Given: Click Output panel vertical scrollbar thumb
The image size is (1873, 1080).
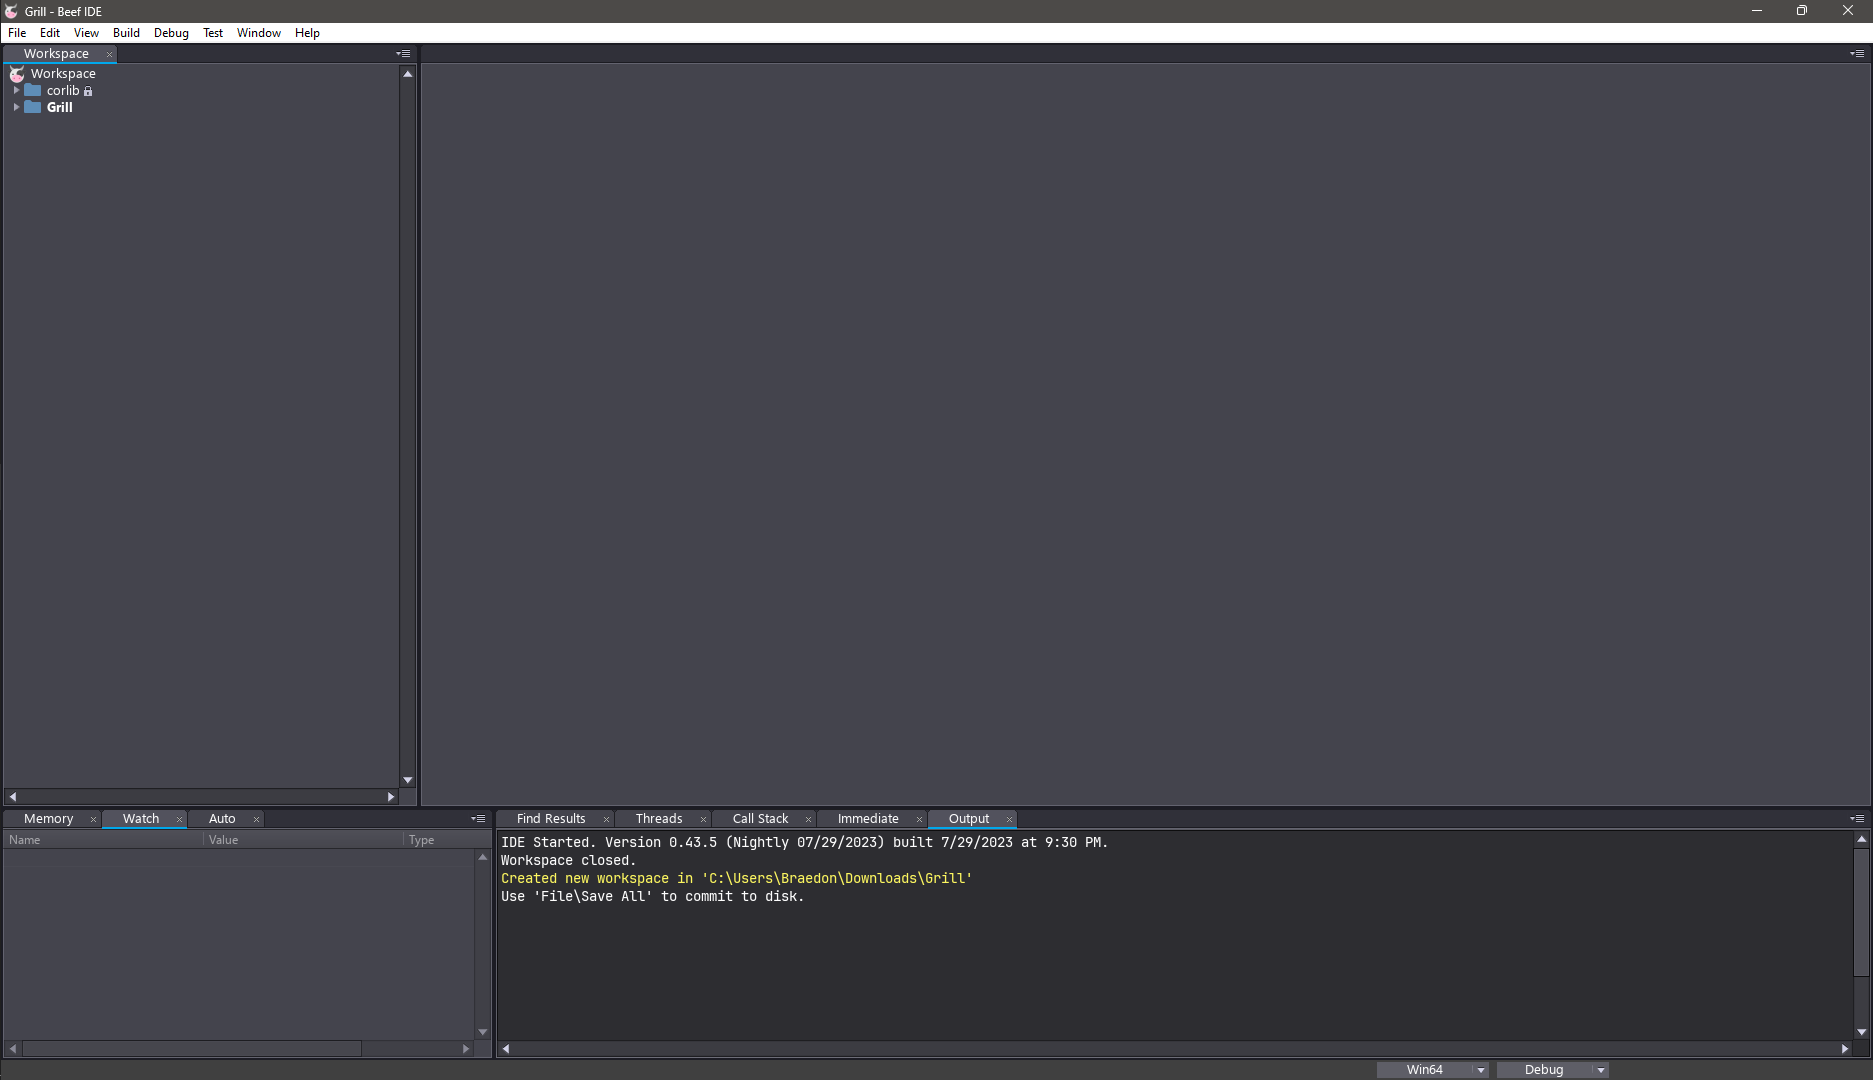Looking at the screenshot, I should click(1862, 912).
